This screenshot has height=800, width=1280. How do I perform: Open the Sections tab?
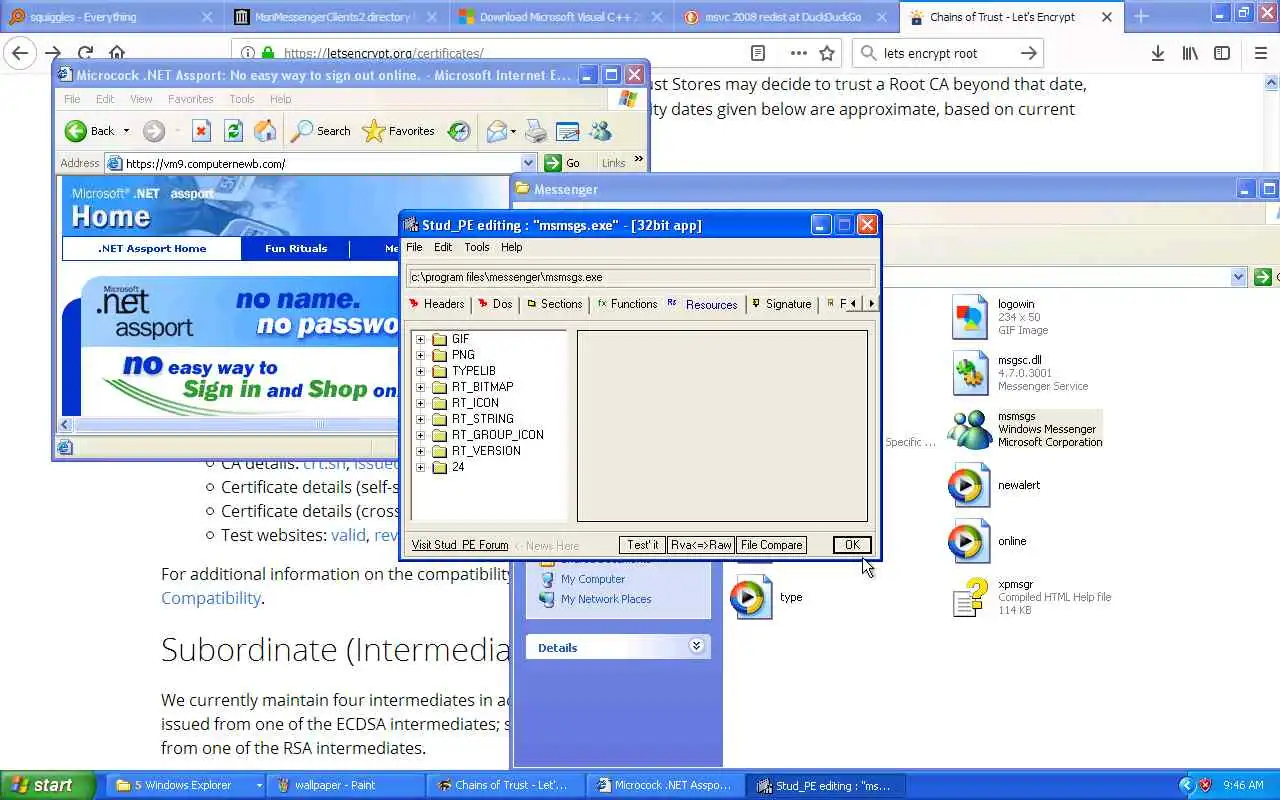point(555,304)
